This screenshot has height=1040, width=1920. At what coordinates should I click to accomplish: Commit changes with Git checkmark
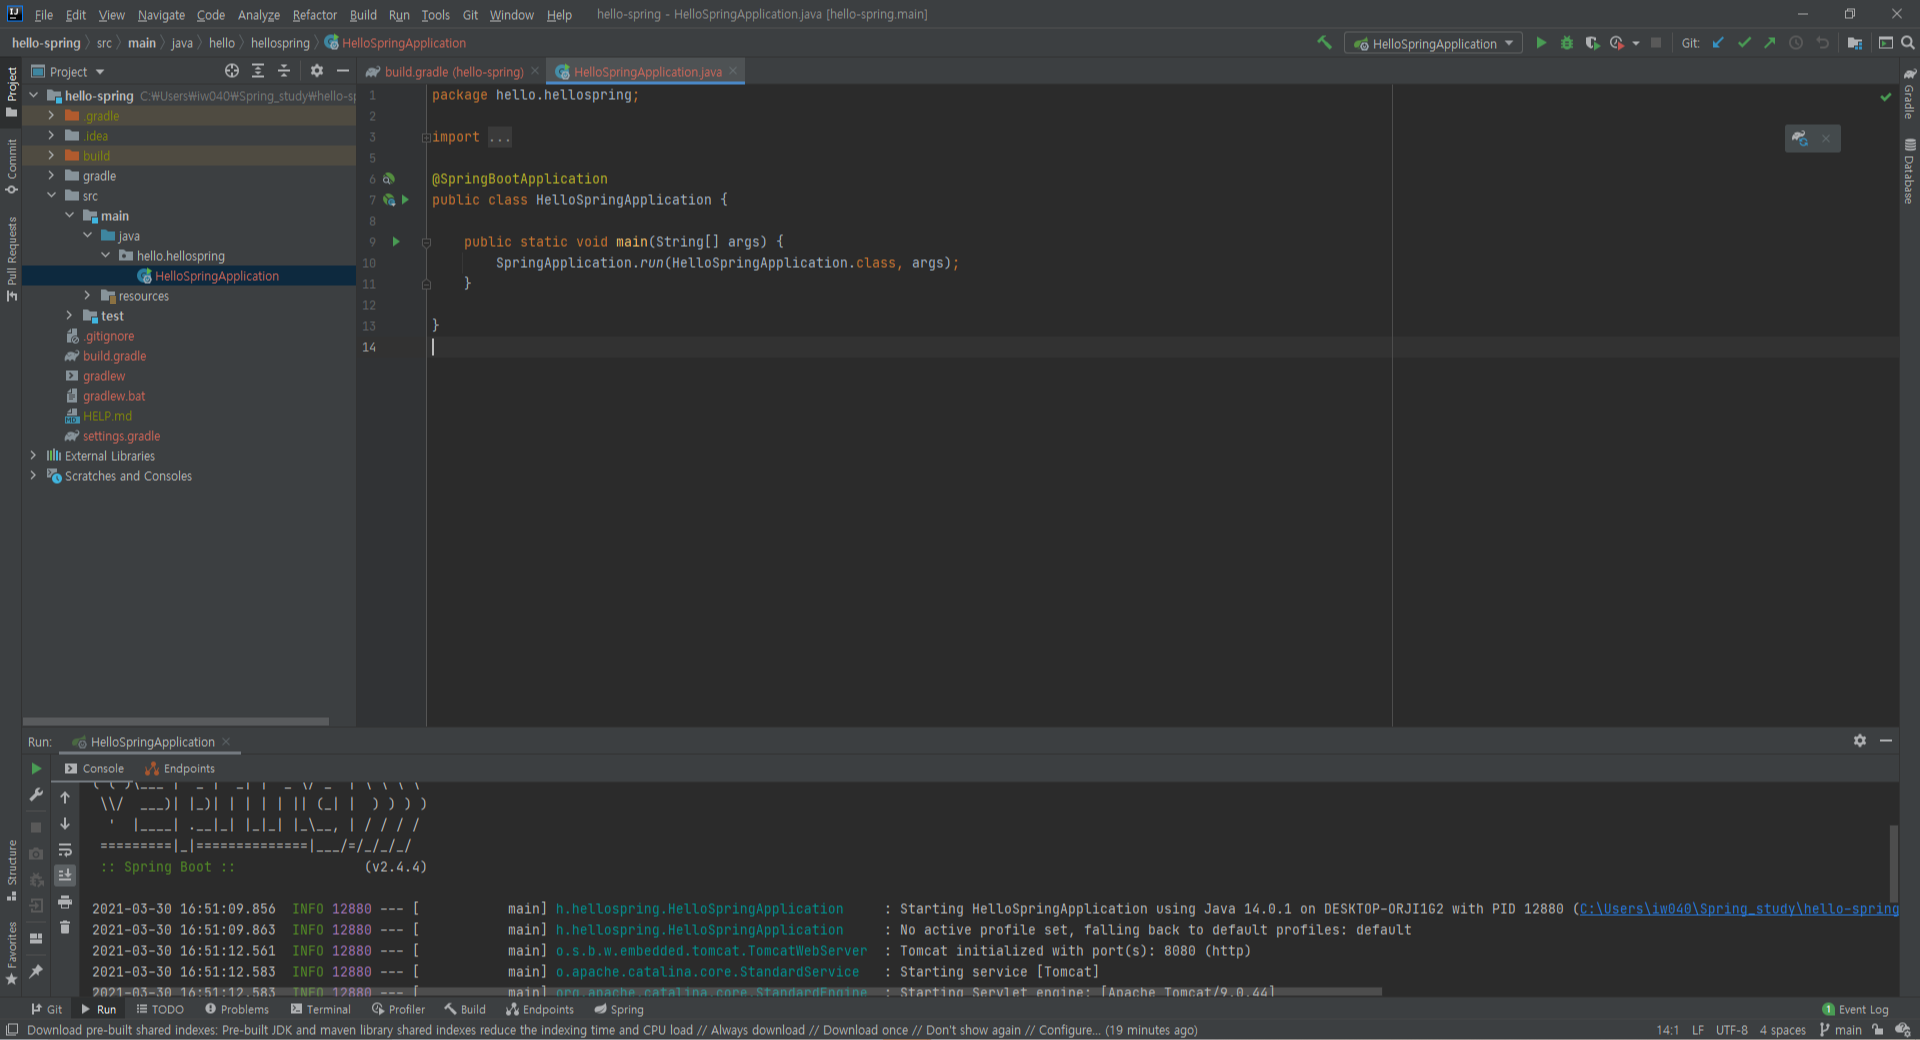[x=1744, y=43]
